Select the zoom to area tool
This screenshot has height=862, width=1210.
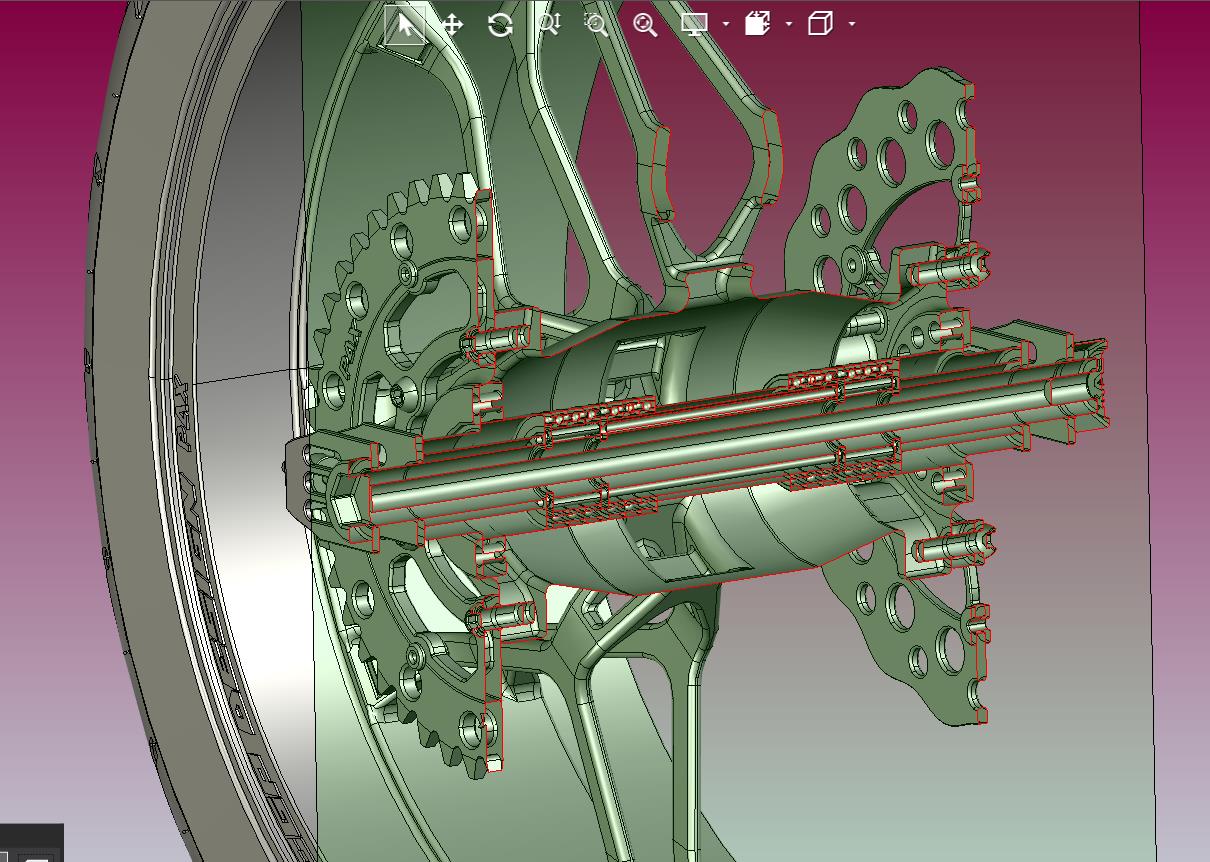pos(597,25)
